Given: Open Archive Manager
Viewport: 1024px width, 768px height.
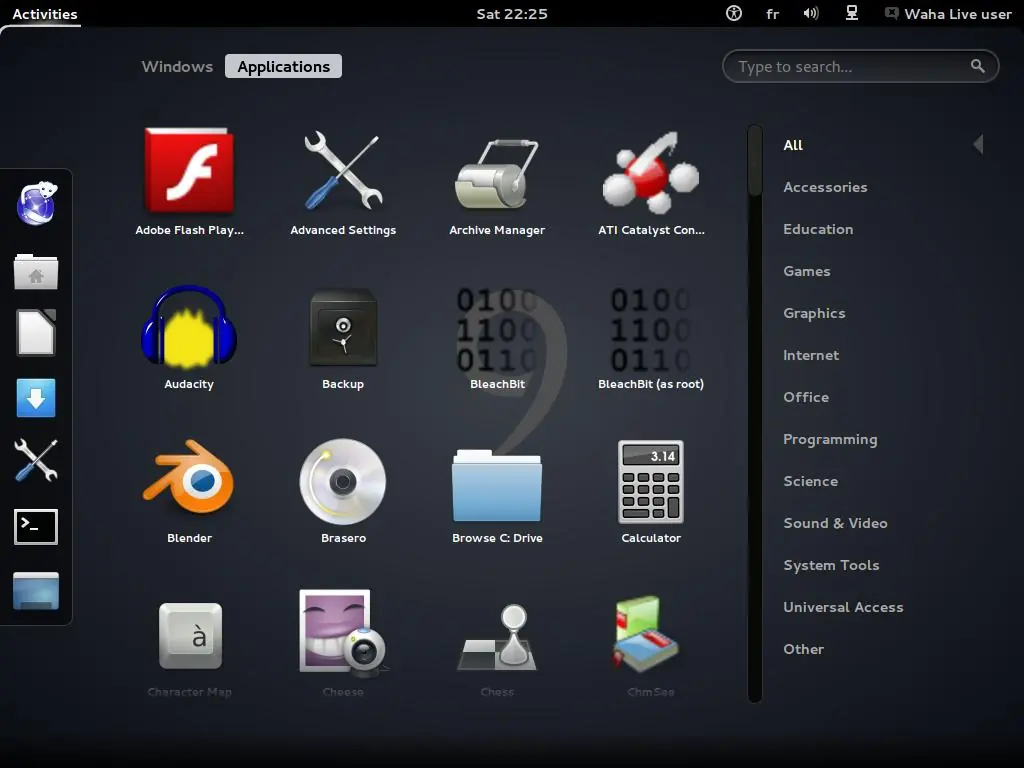Looking at the screenshot, I should pyautogui.click(x=497, y=182).
